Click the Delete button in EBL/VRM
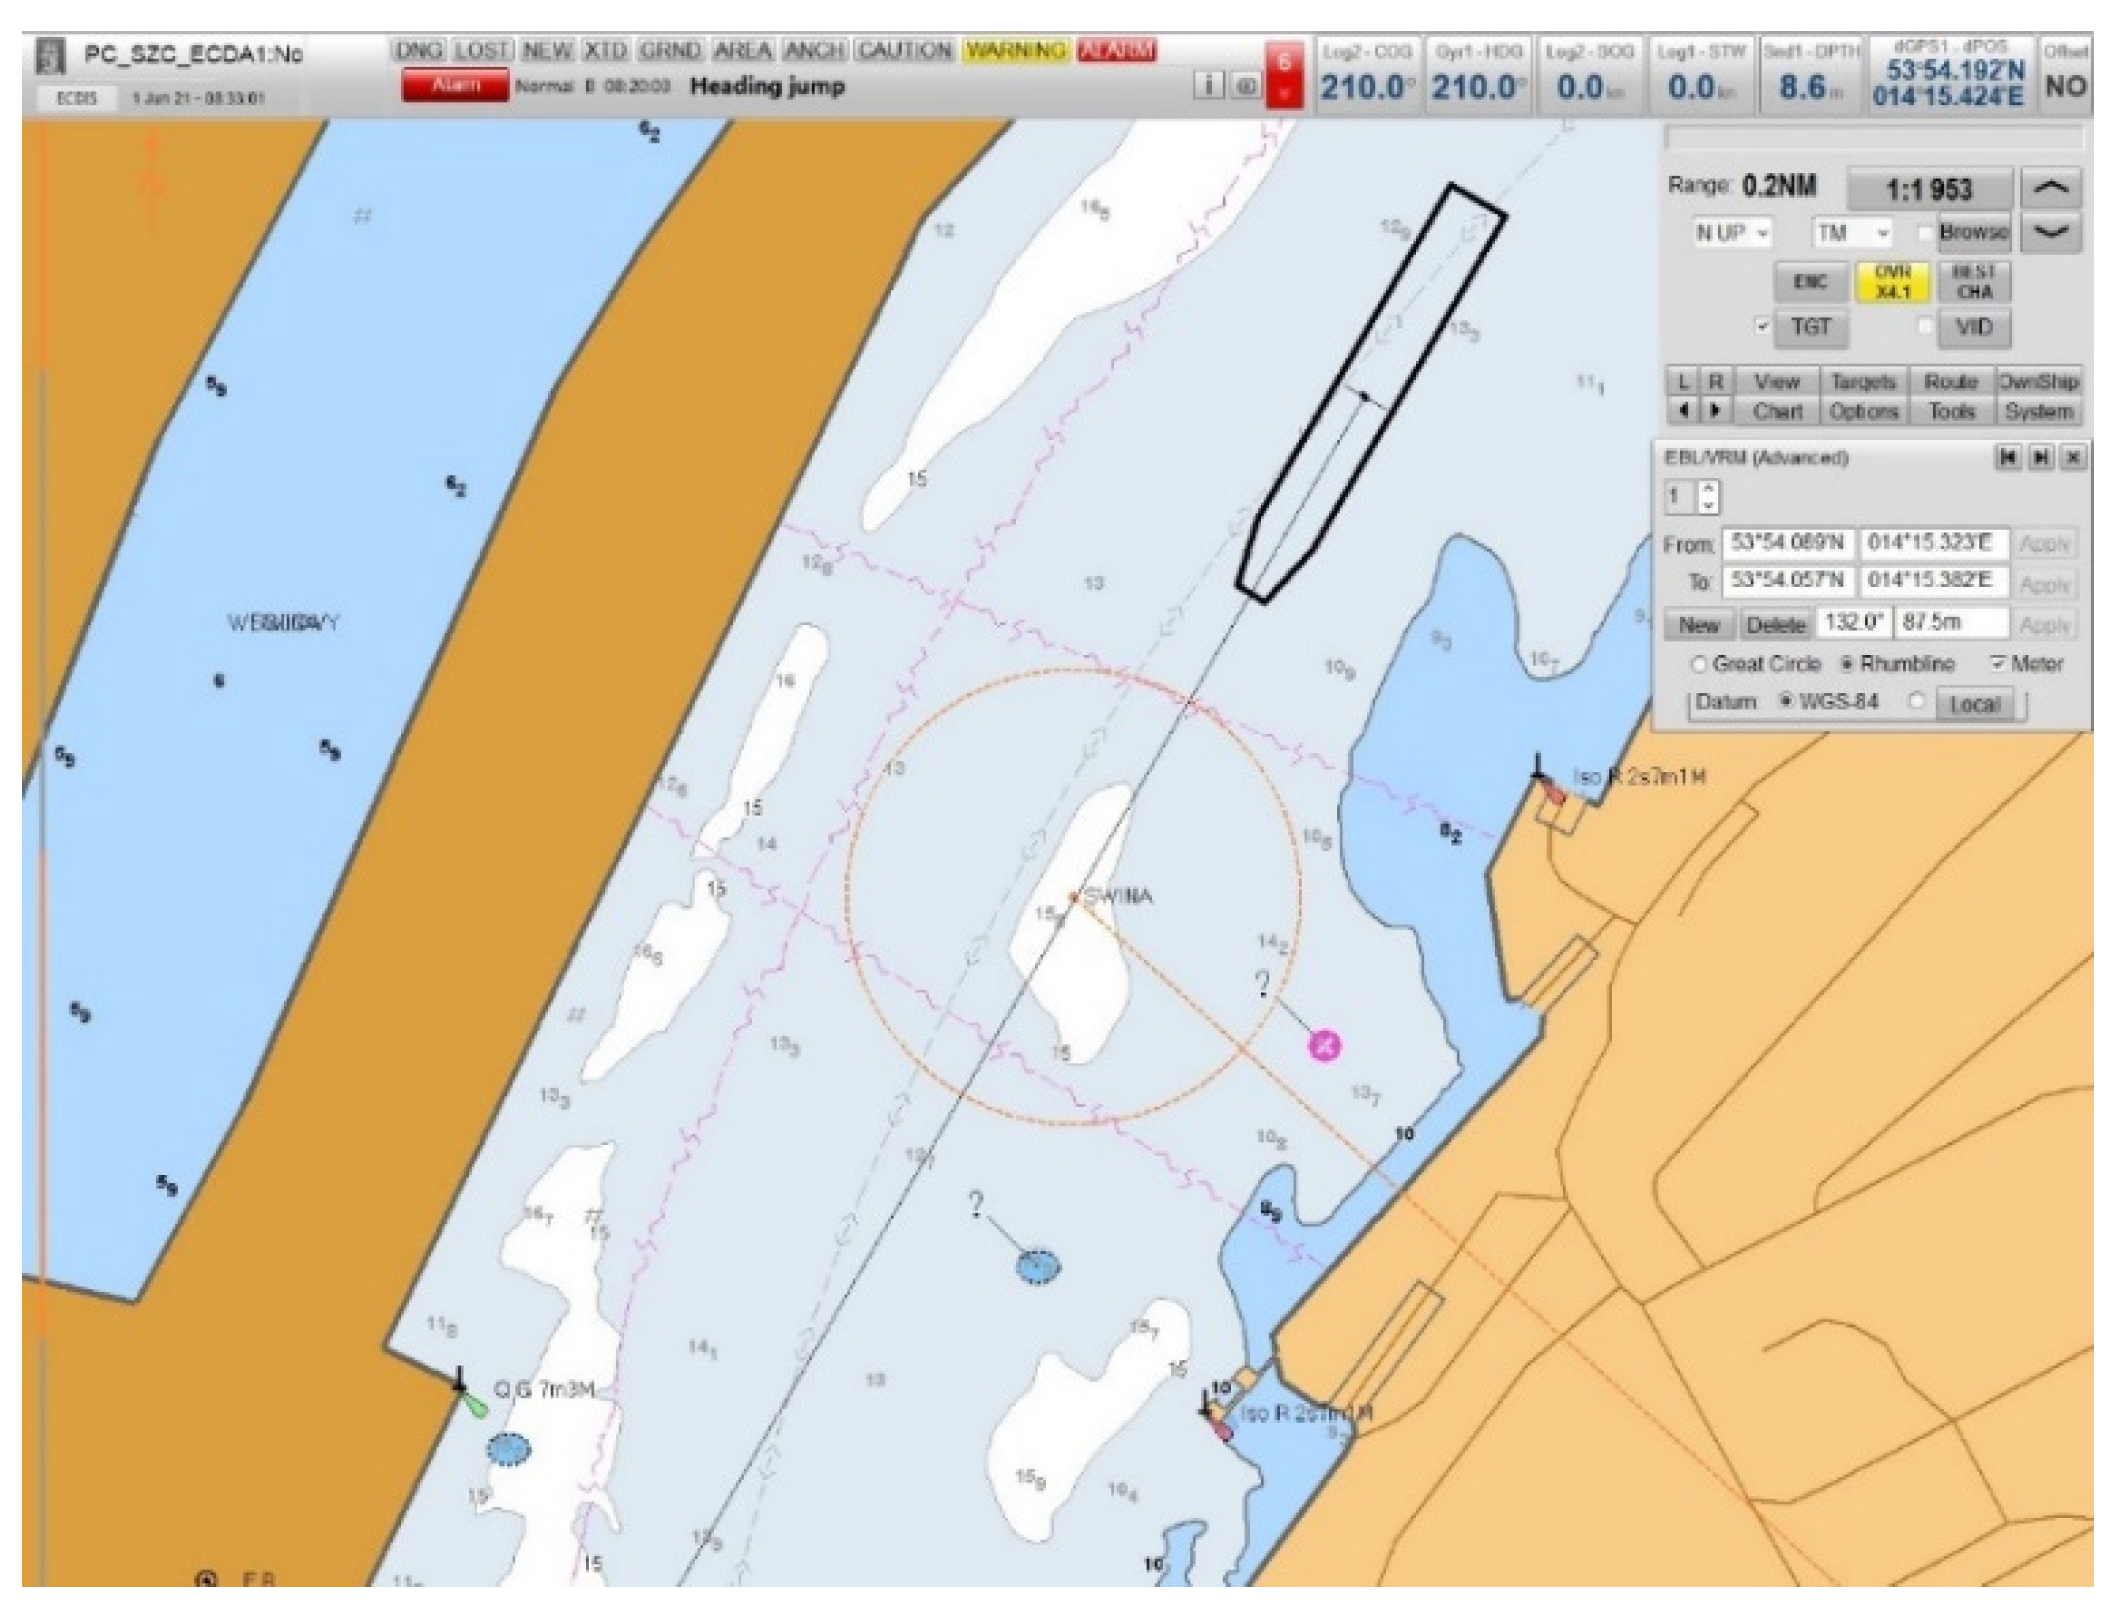 click(1774, 625)
